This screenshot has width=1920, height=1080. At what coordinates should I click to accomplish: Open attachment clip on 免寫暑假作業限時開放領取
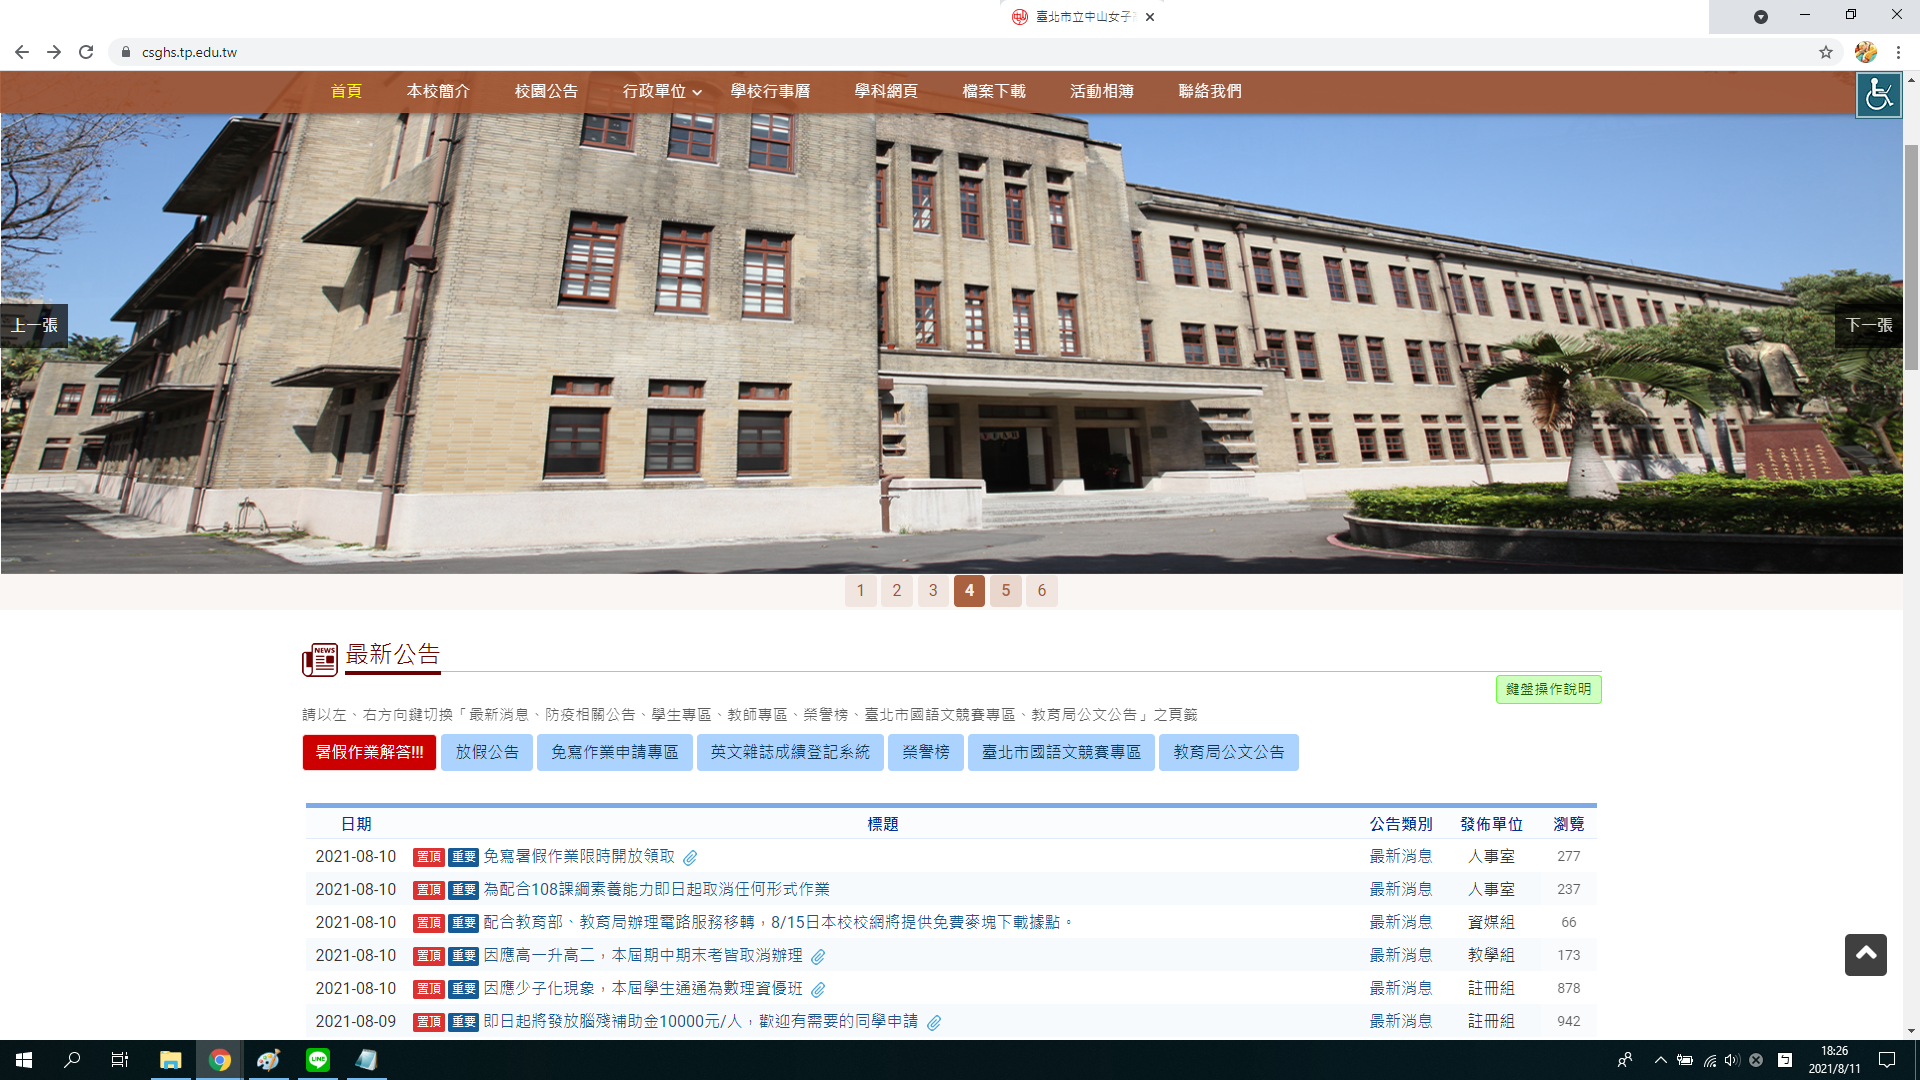690,857
